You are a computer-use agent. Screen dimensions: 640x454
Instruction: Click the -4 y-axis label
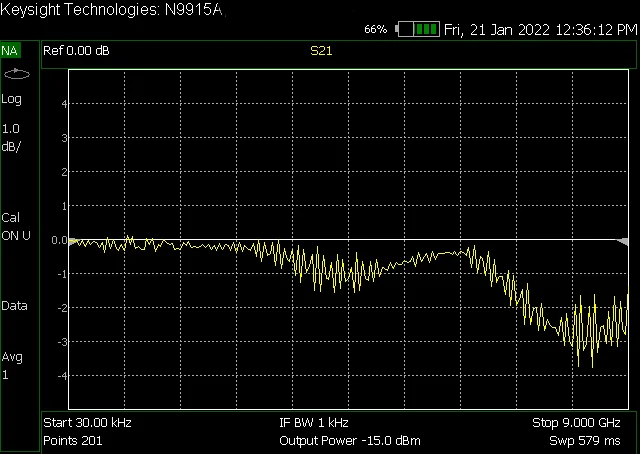point(62,376)
